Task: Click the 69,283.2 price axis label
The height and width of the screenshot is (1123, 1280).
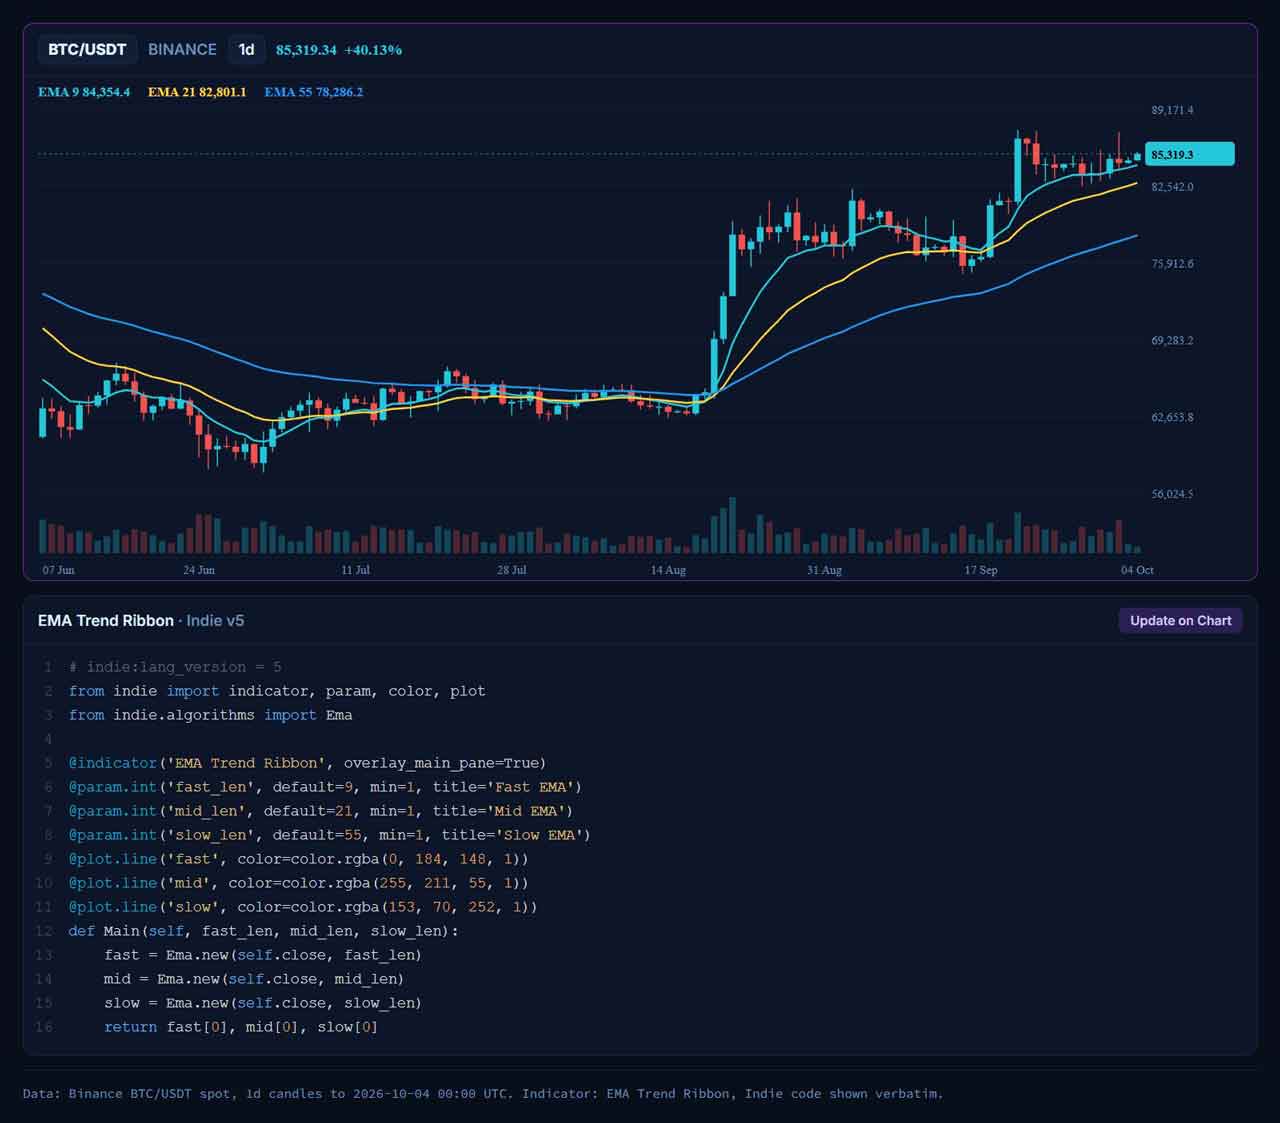Action: (x=1172, y=341)
